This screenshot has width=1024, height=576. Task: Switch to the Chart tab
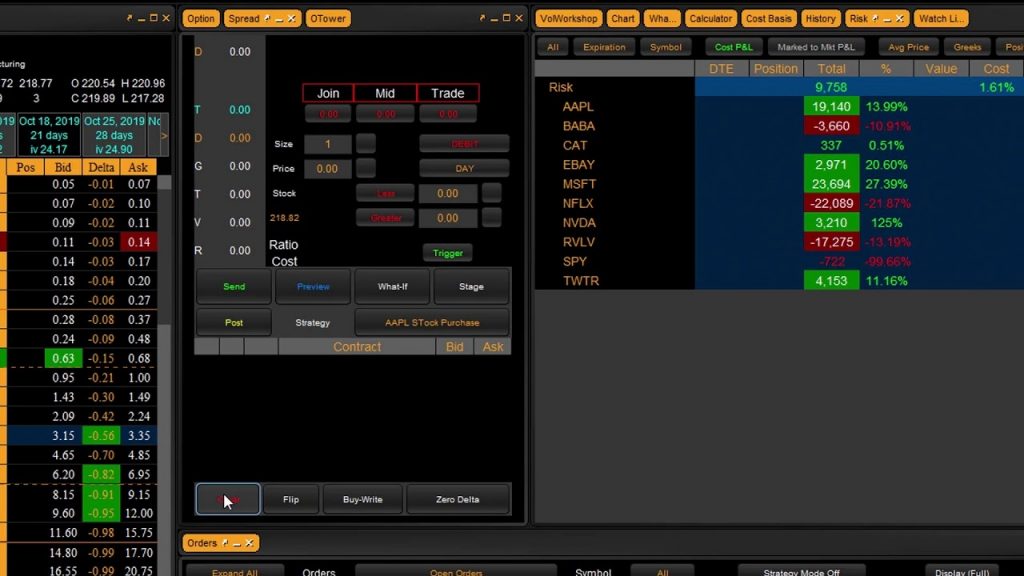tap(622, 18)
